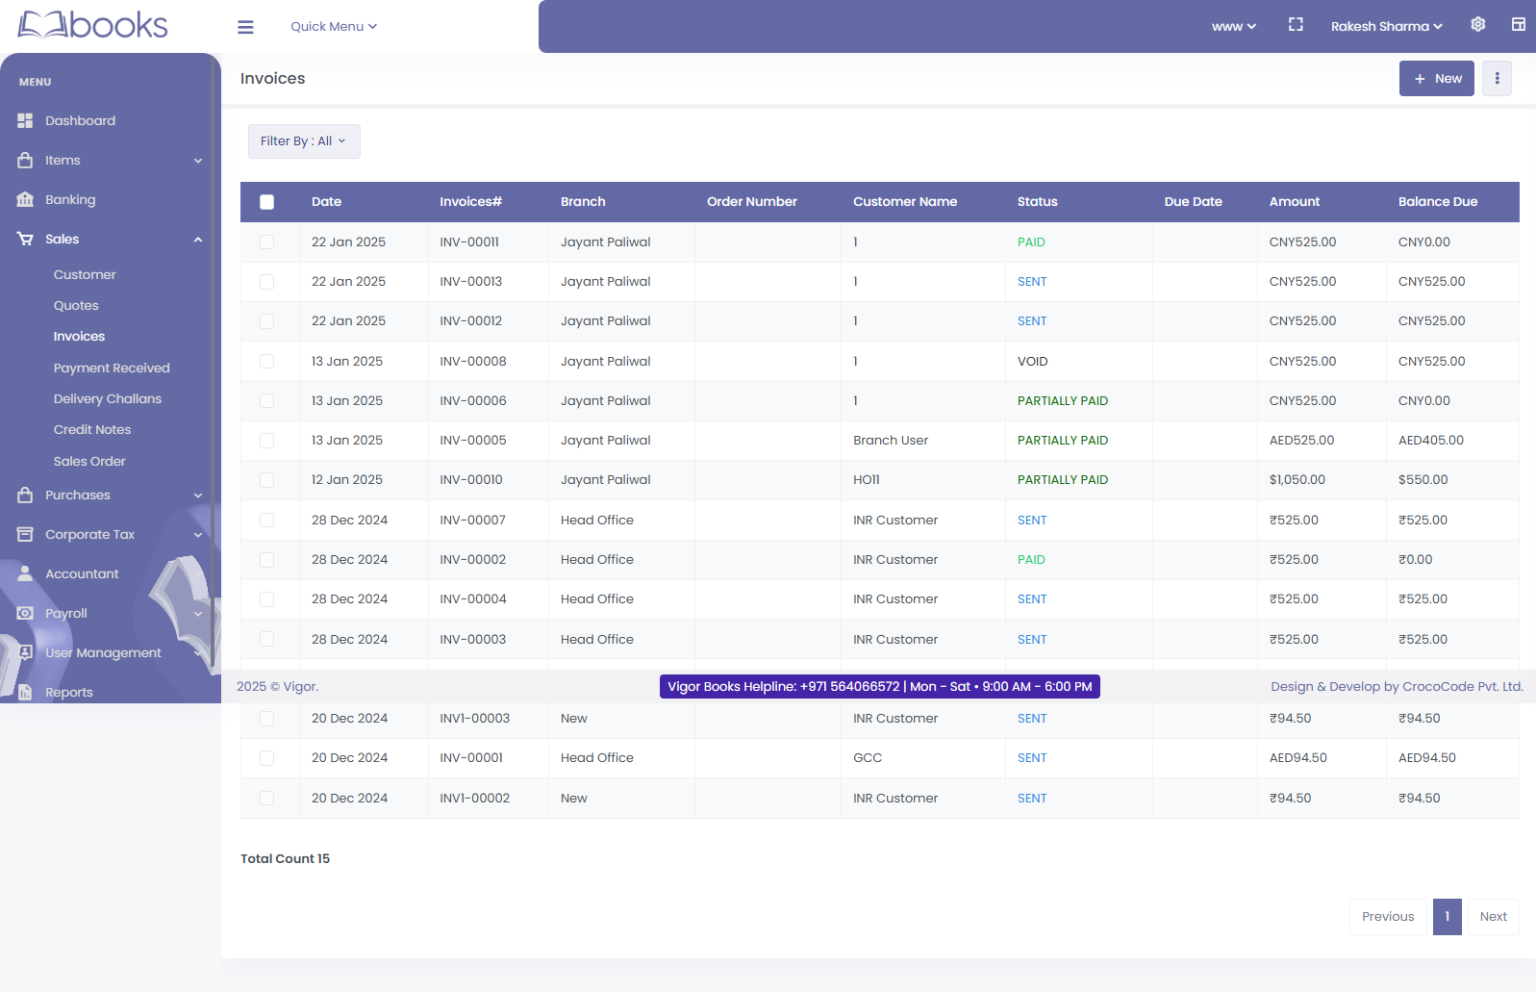The height and width of the screenshot is (992, 1536).
Task: Click the New invoice button
Action: point(1436,78)
